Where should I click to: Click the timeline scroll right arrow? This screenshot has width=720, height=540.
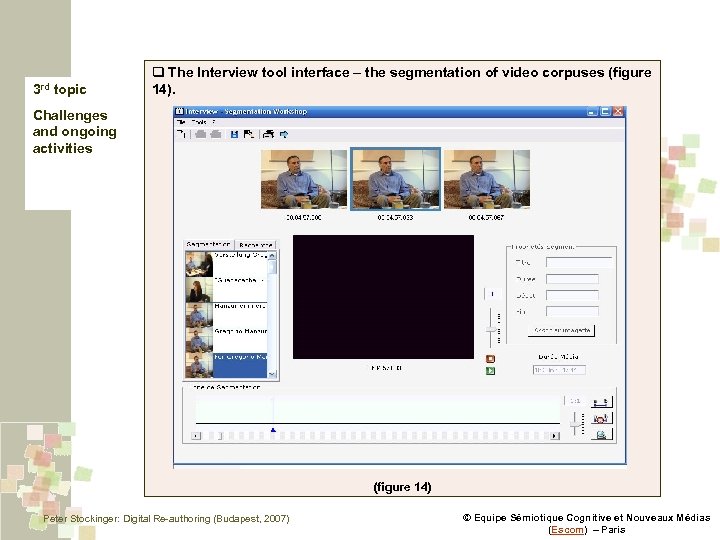(x=555, y=436)
